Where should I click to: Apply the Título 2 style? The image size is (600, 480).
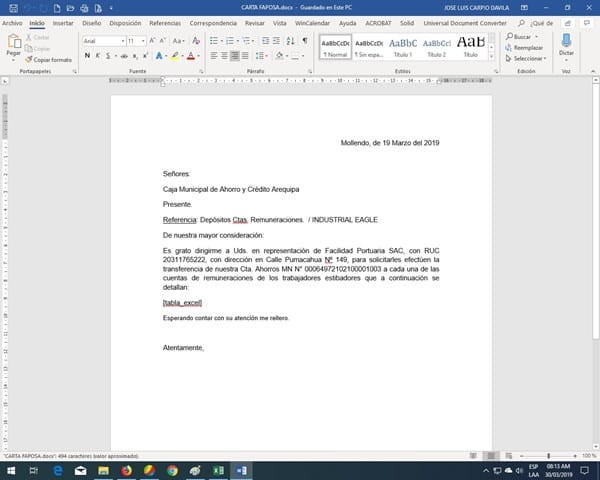tap(437, 47)
